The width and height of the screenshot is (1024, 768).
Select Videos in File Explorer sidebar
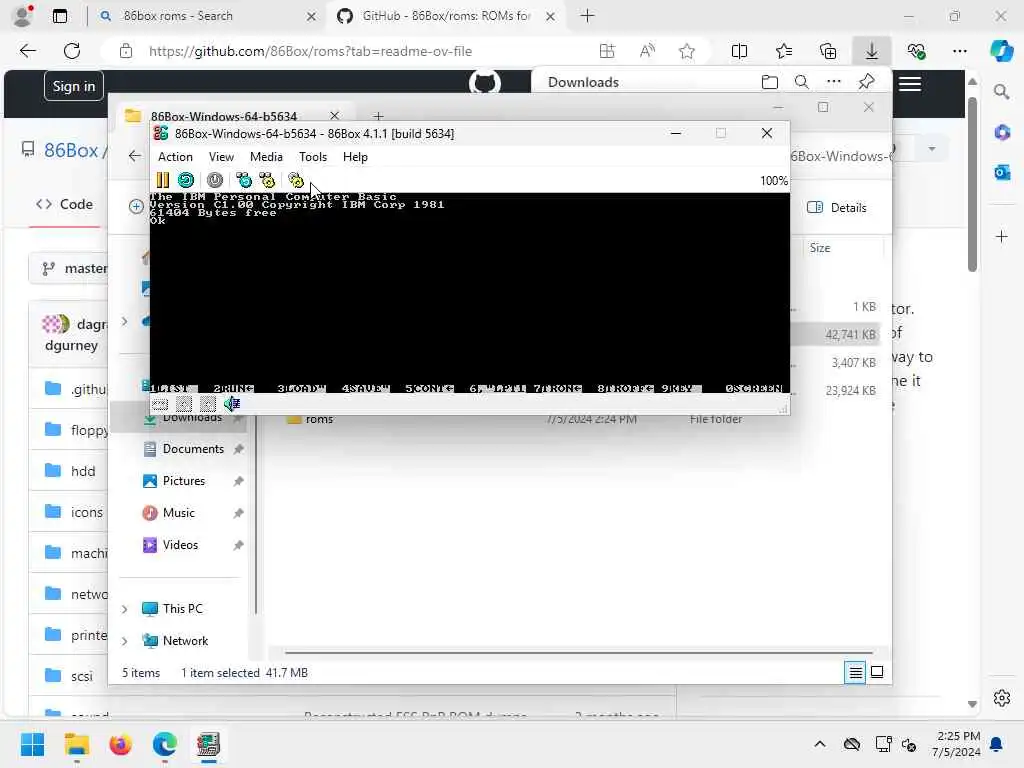[x=180, y=545]
